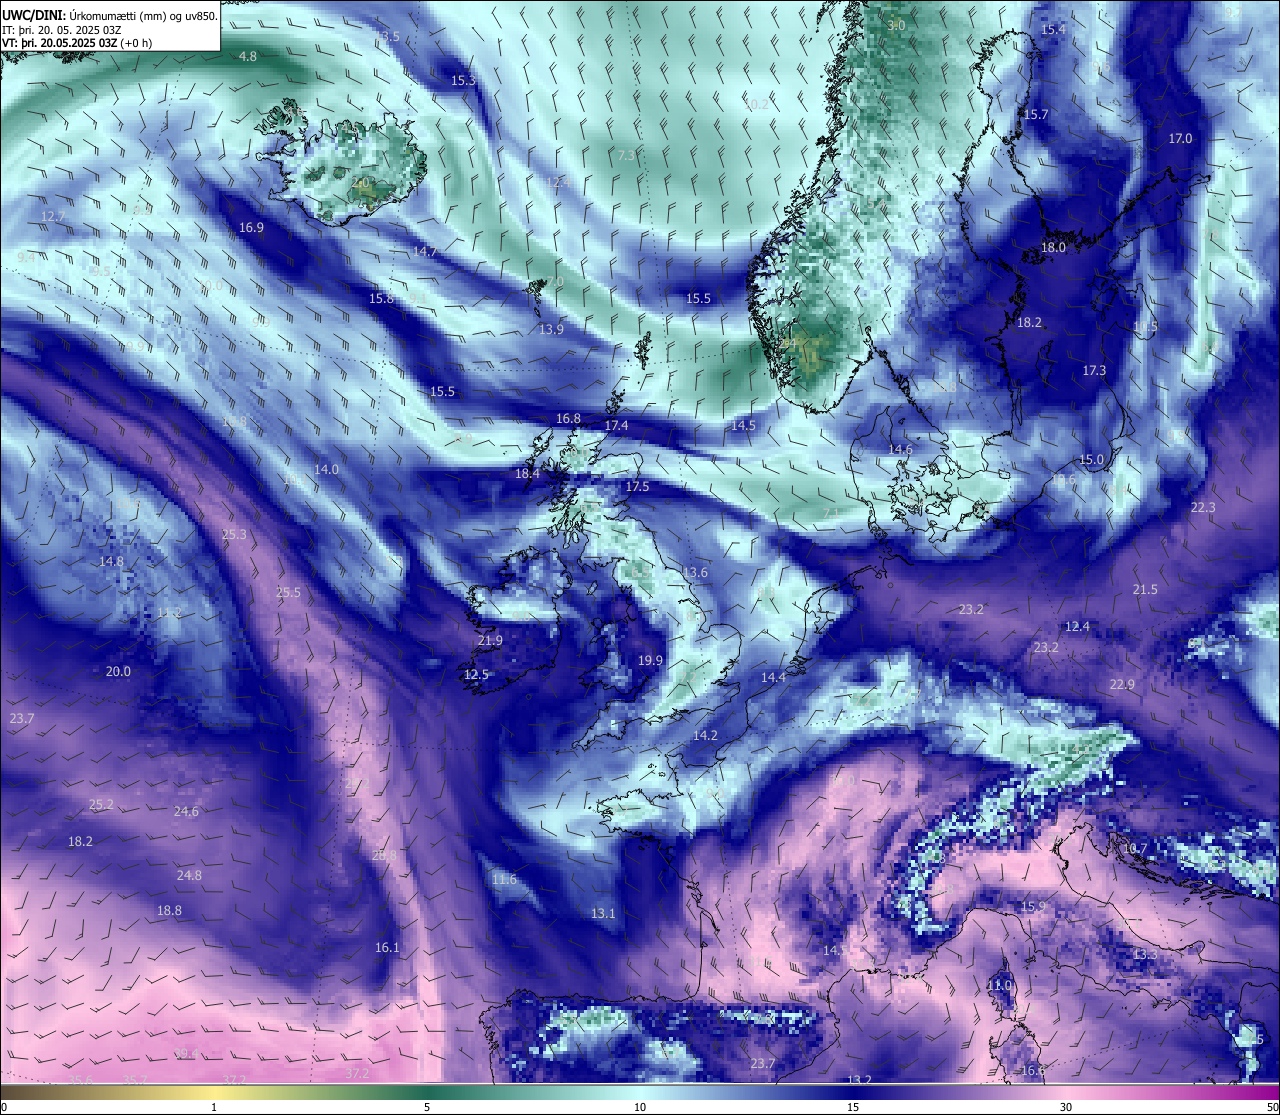Viewport: 1280px width, 1115px height.
Task: Click the 22.9 value on the map
Action: [1122, 684]
